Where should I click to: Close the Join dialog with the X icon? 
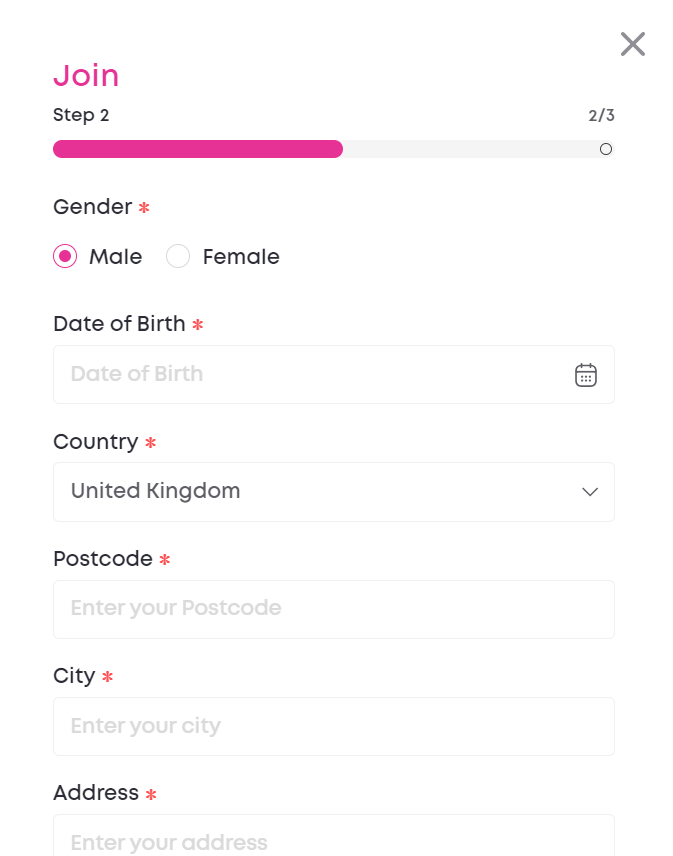tap(633, 44)
